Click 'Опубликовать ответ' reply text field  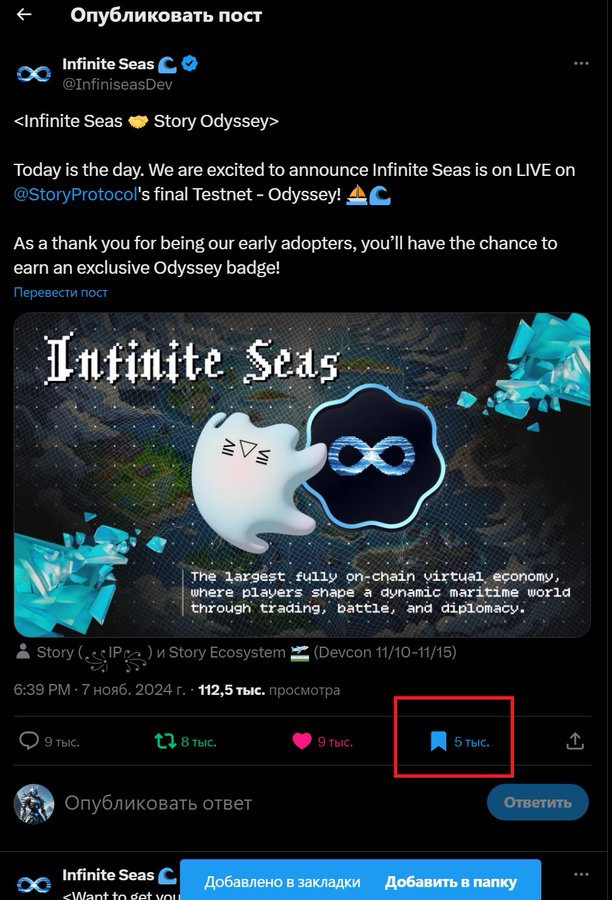click(158, 803)
